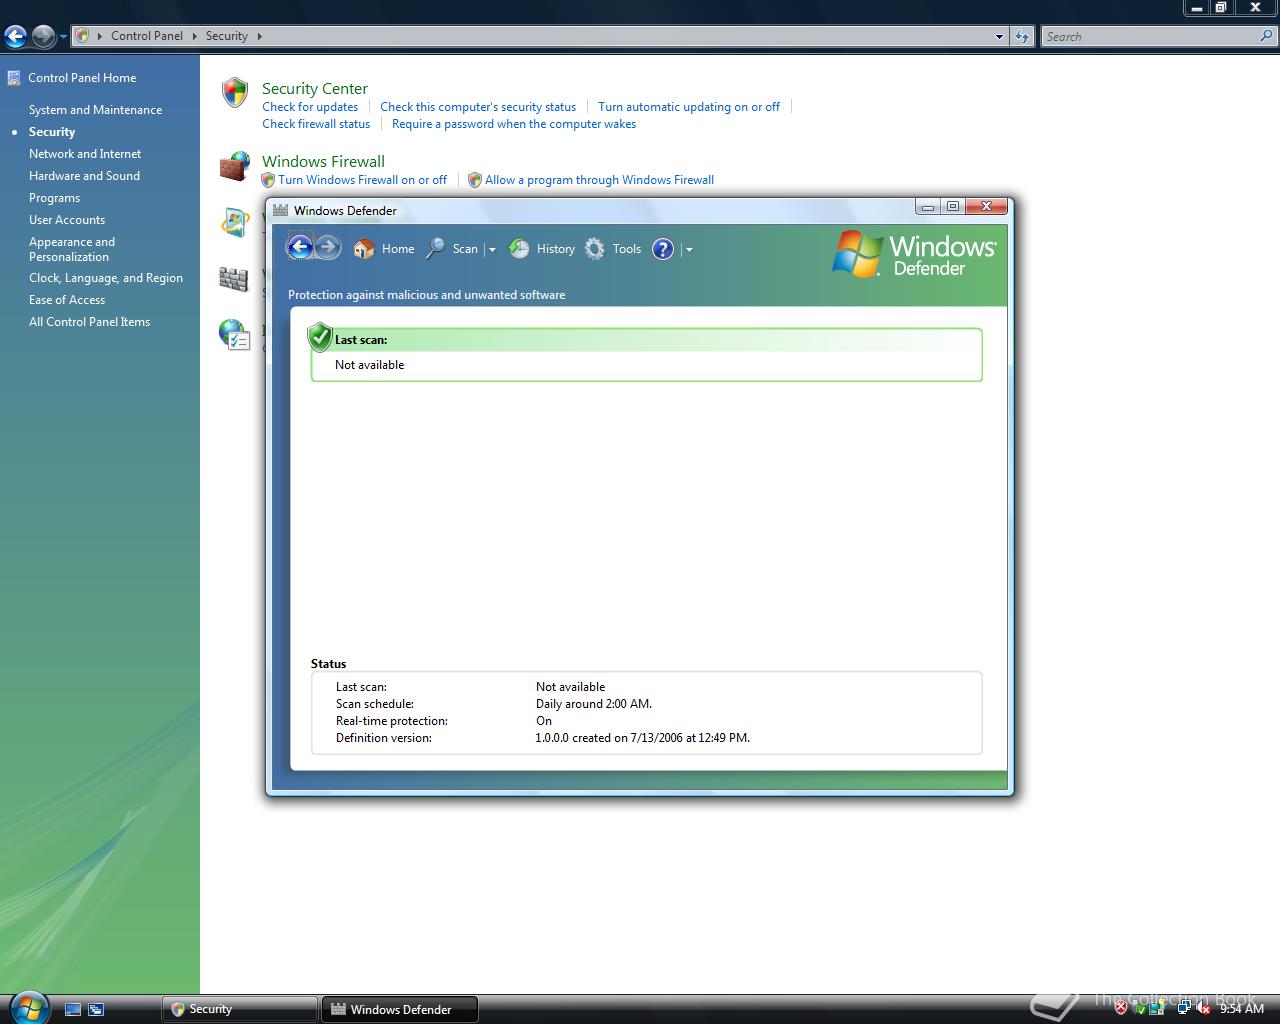Minimize the Windows Defender window
The image size is (1280, 1024).
point(928,207)
